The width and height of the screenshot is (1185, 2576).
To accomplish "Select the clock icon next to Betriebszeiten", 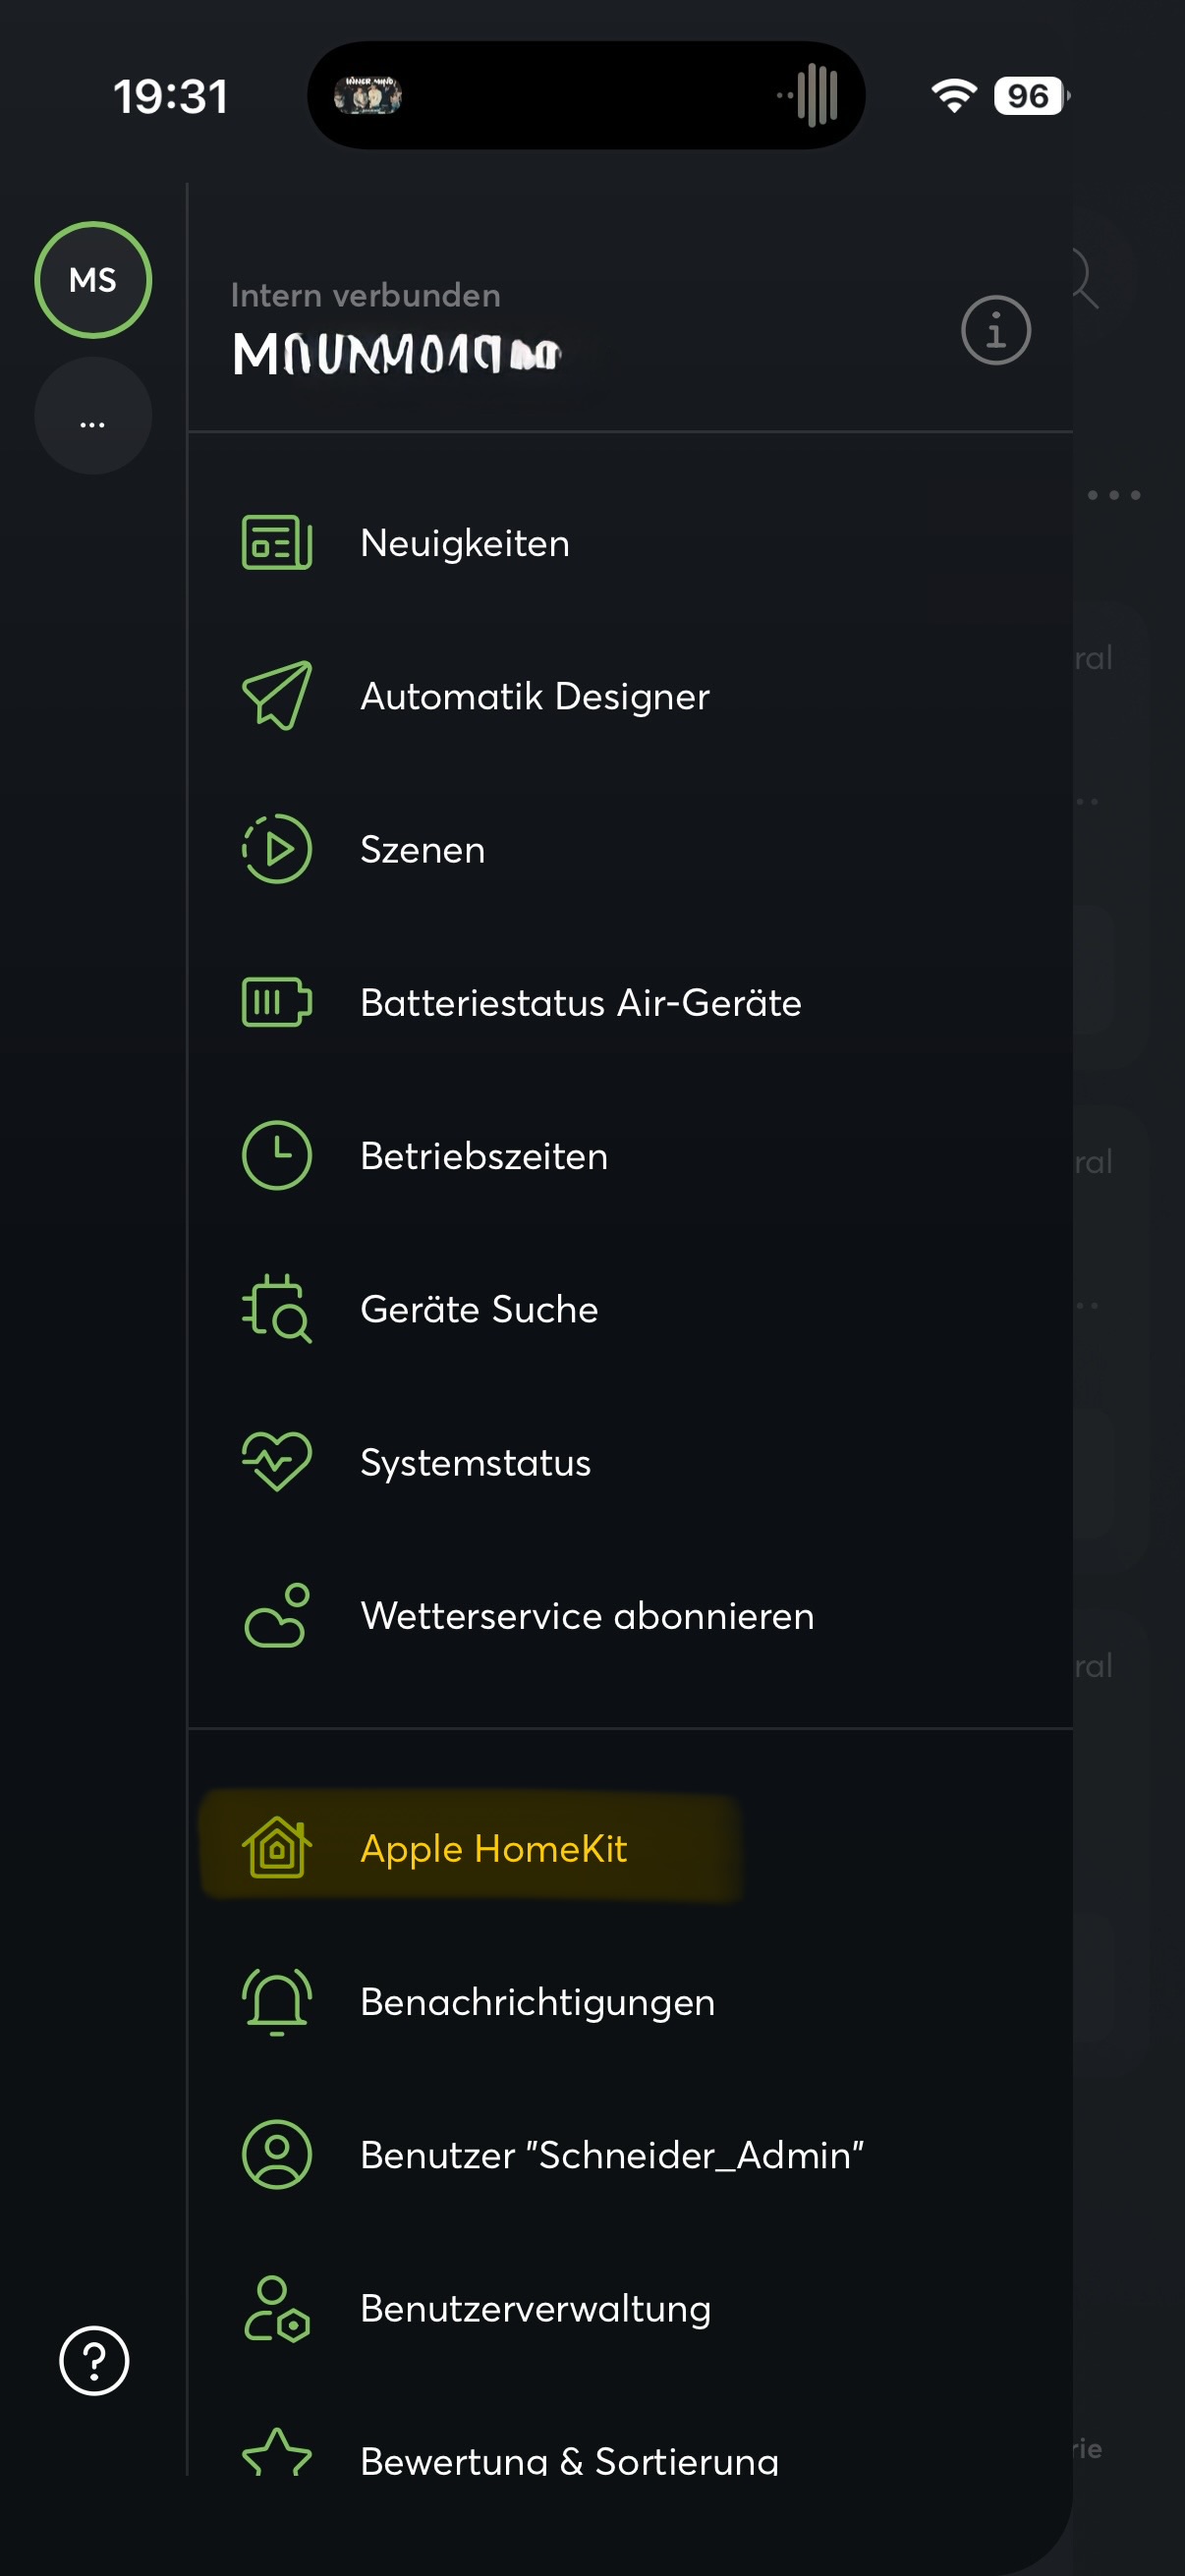I will (x=276, y=1156).
